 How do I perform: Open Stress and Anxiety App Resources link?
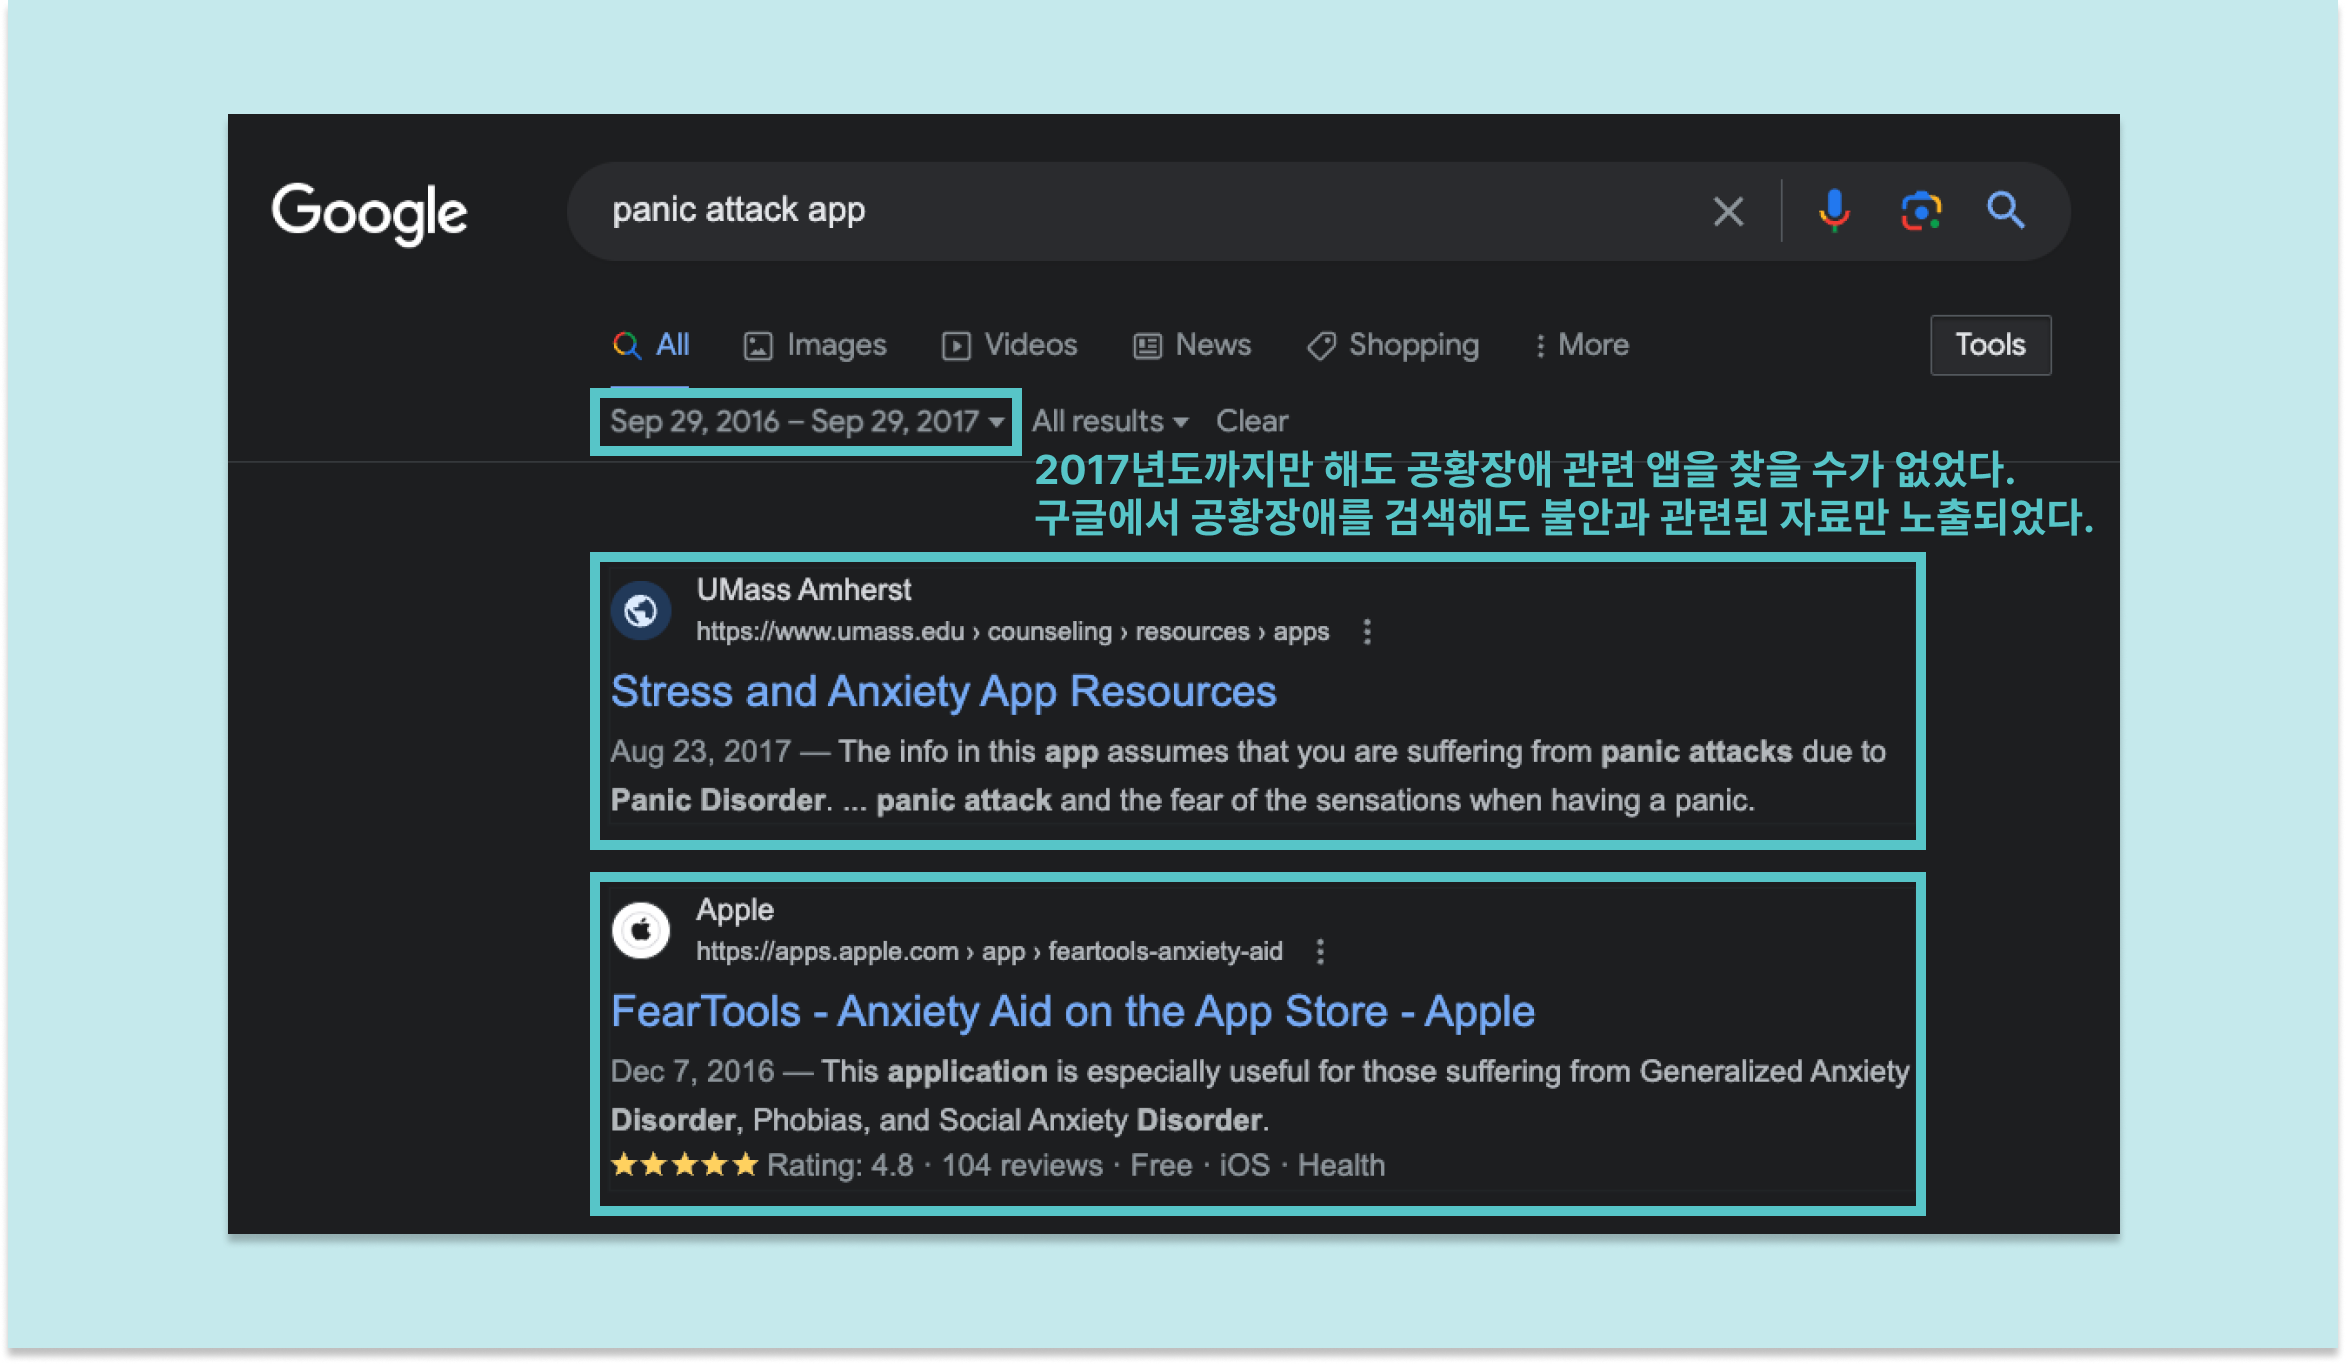(x=943, y=691)
